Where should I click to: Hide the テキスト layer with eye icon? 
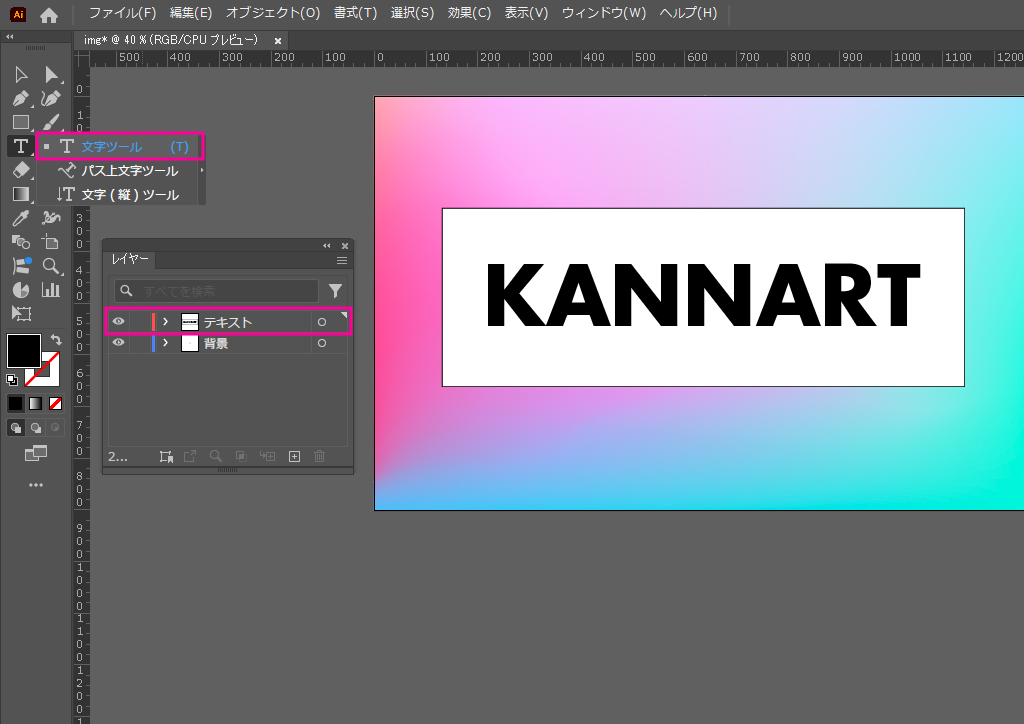118,322
